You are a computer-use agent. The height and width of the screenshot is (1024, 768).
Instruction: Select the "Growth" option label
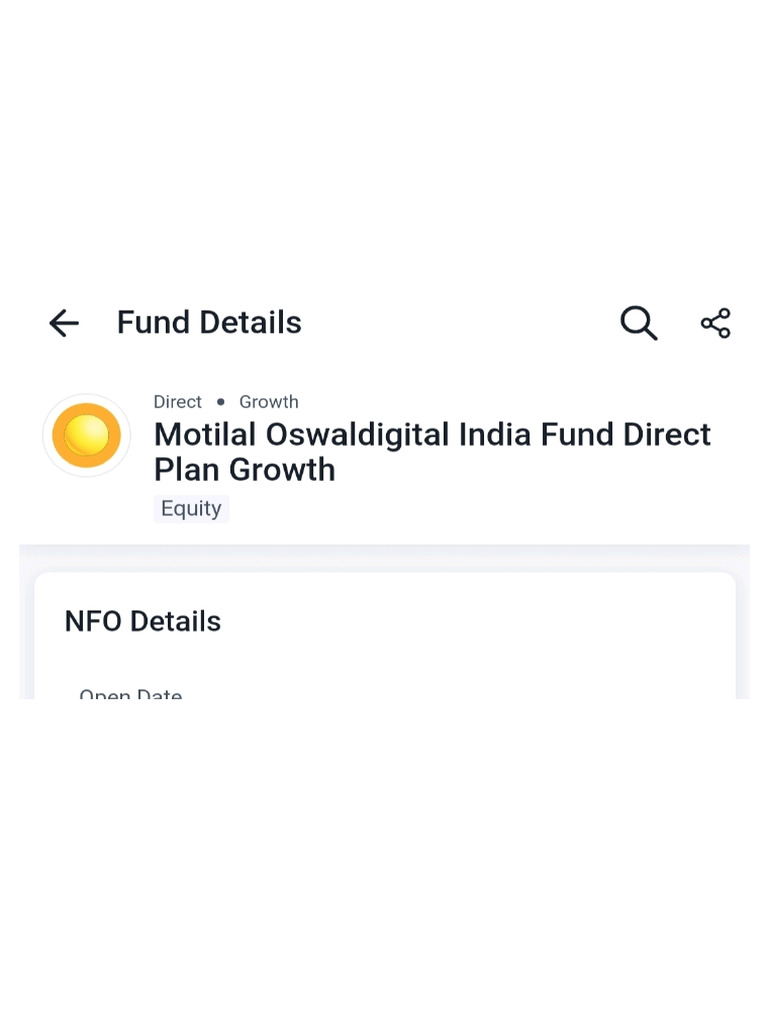click(x=269, y=402)
